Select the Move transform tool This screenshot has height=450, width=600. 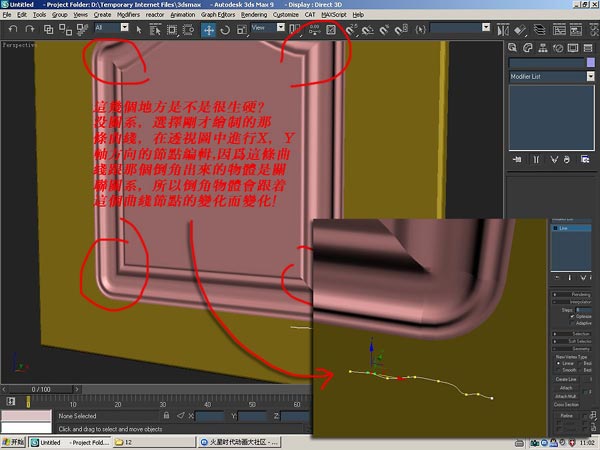209,30
